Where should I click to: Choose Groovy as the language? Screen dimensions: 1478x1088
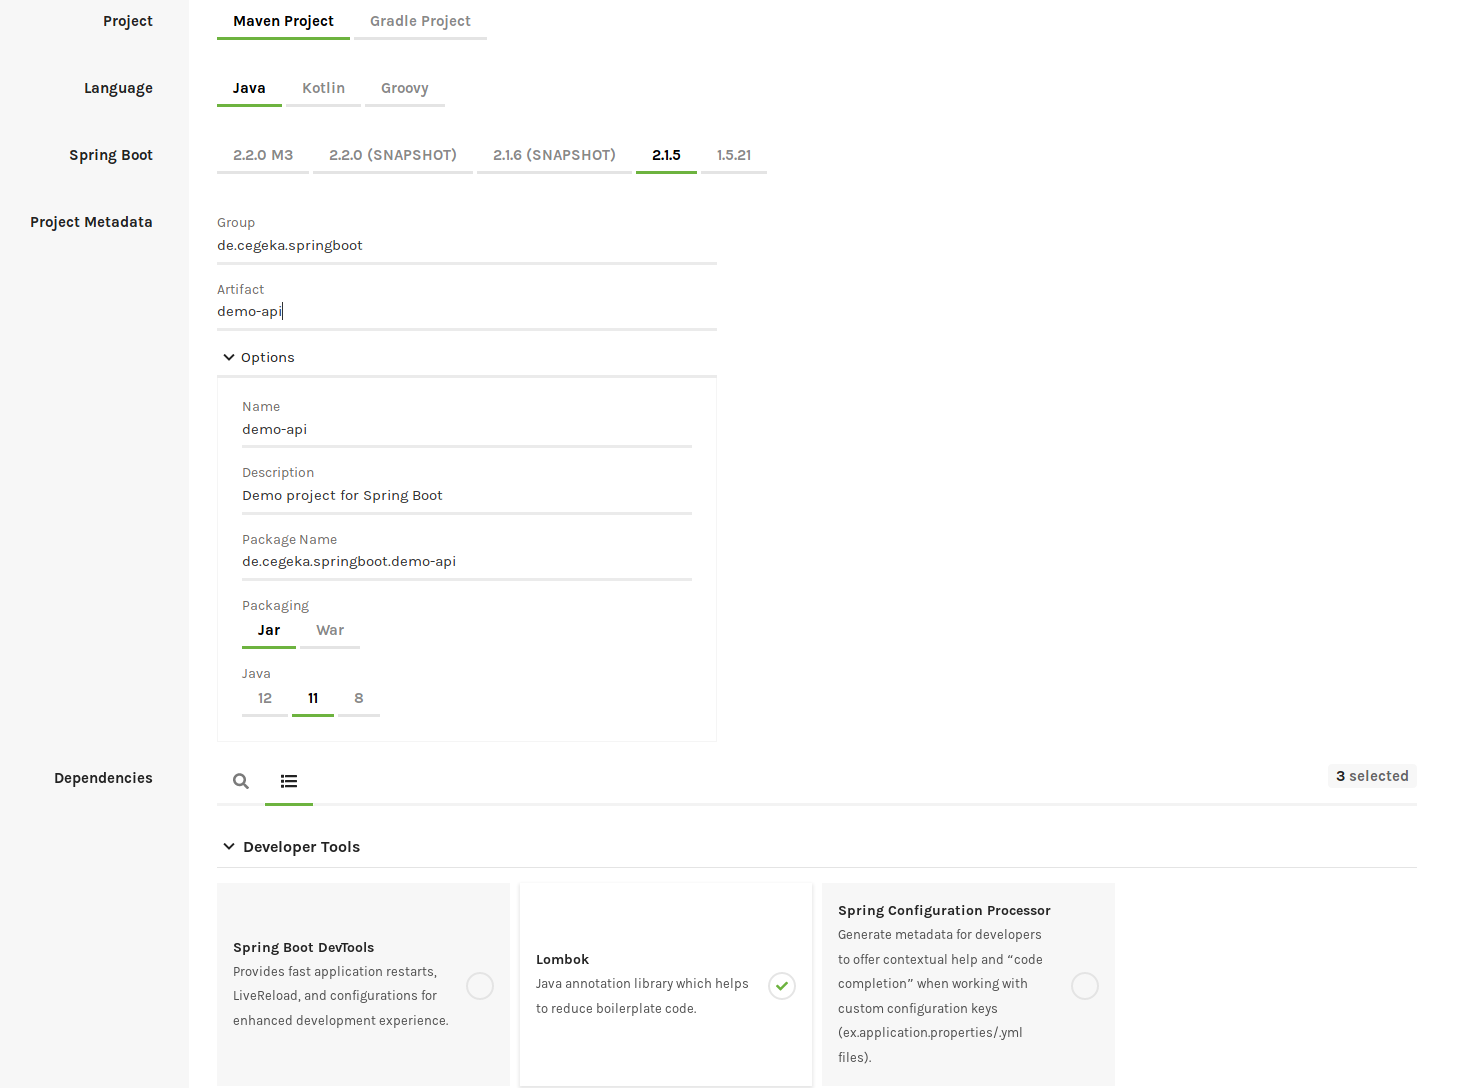tap(405, 88)
